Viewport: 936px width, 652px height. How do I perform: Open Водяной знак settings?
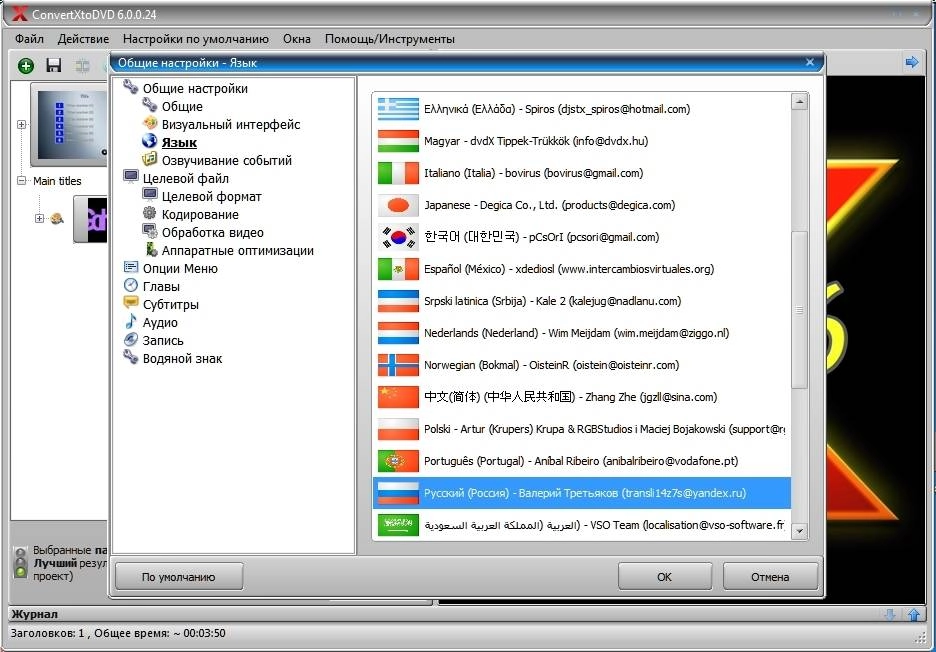point(182,359)
